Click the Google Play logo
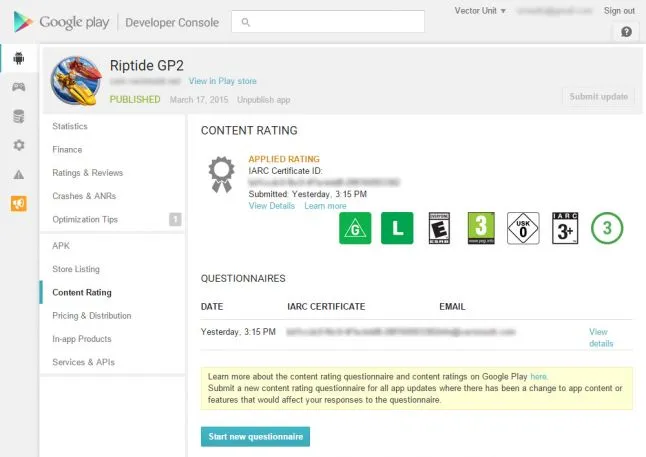Screen dimensions: 646x457 coord(61,22)
